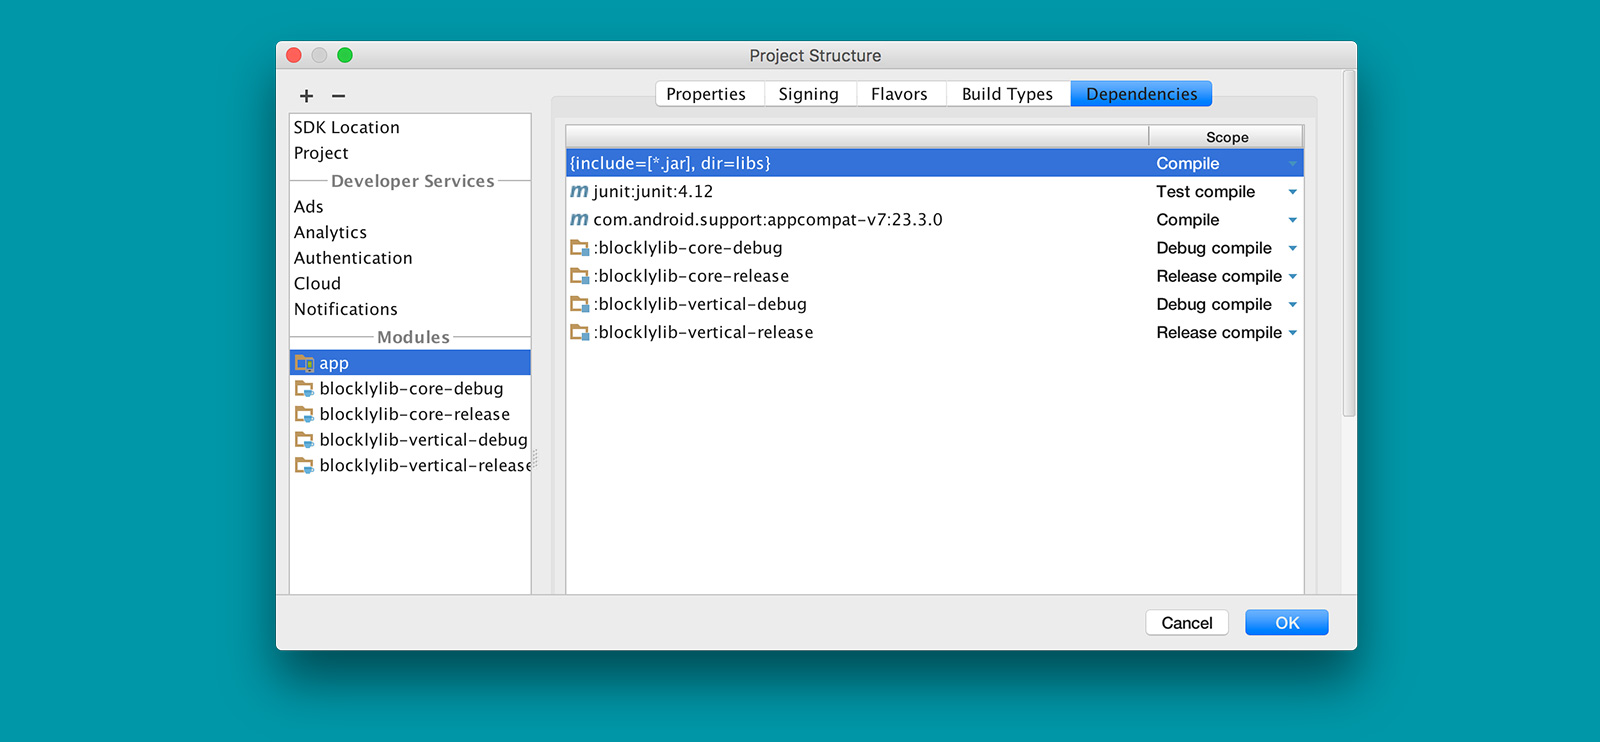Open scope dropdown for appcompat-v7:23.3.0

coord(1292,220)
